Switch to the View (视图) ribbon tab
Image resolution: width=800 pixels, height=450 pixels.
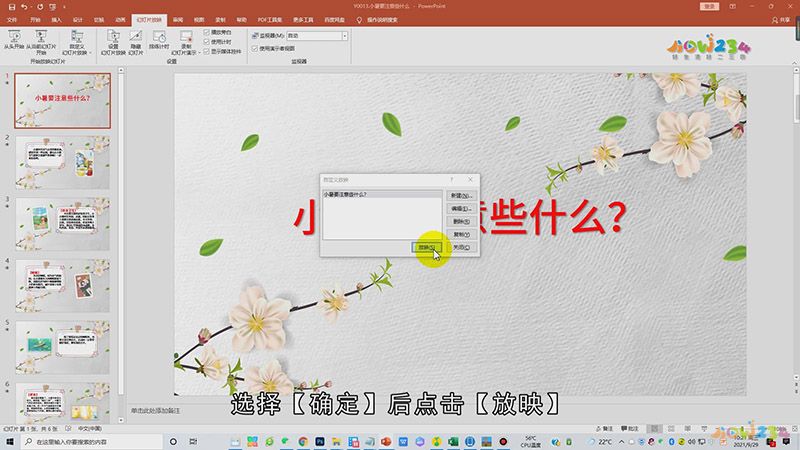[x=199, y=20]
